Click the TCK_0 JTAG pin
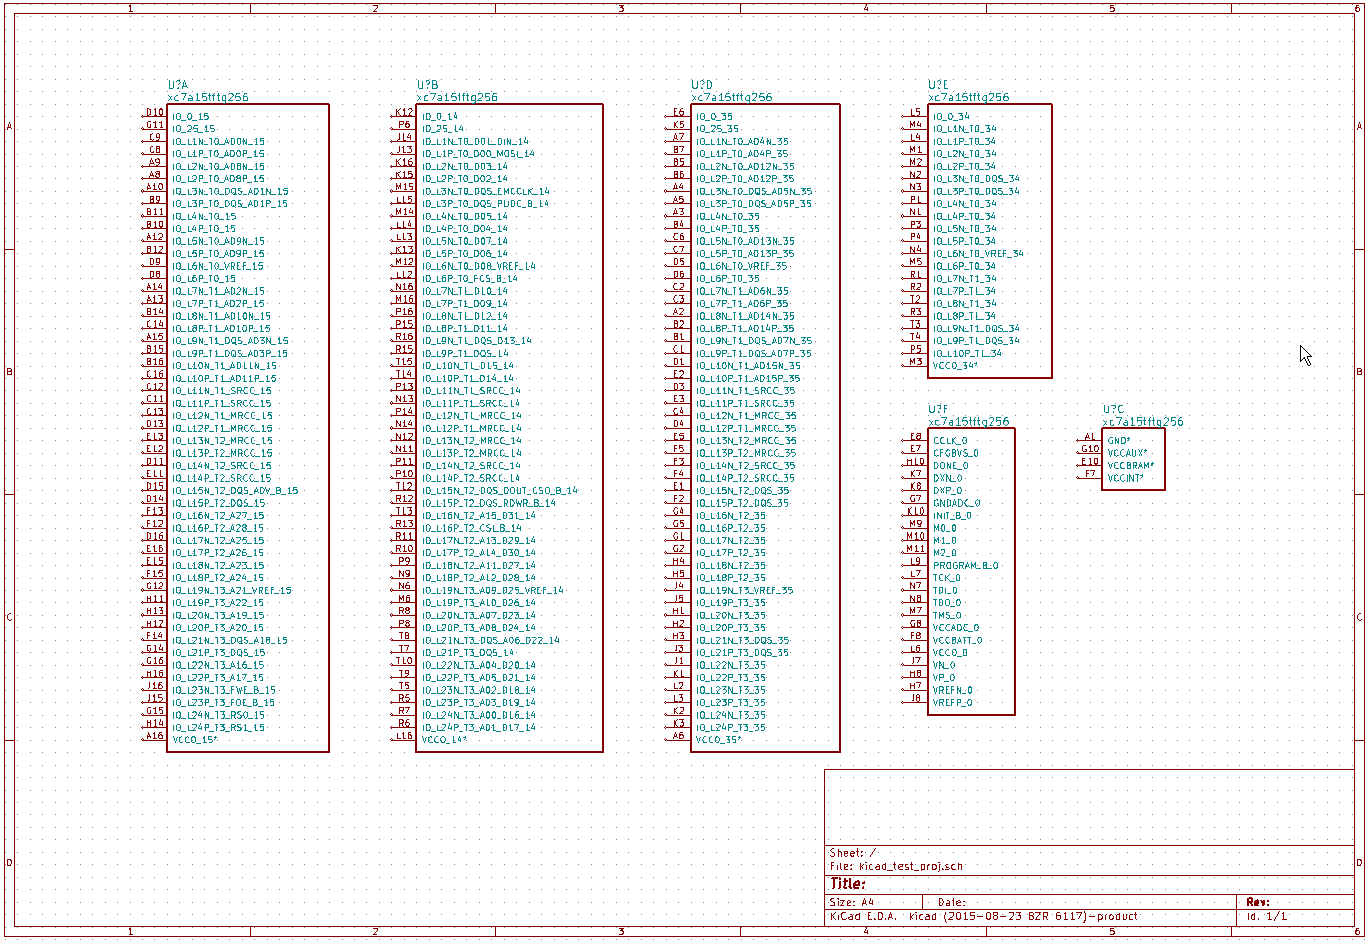 pyautogui.click(x=947, y=578)
